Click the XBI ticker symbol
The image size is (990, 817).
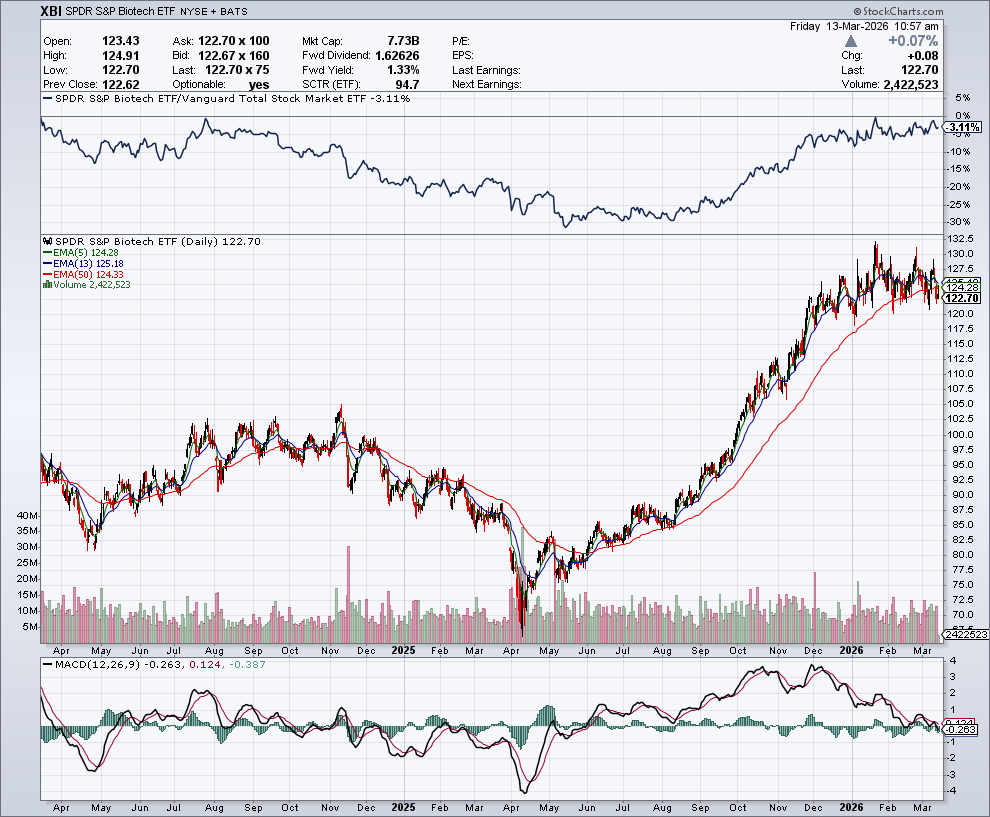pos(51,11)
